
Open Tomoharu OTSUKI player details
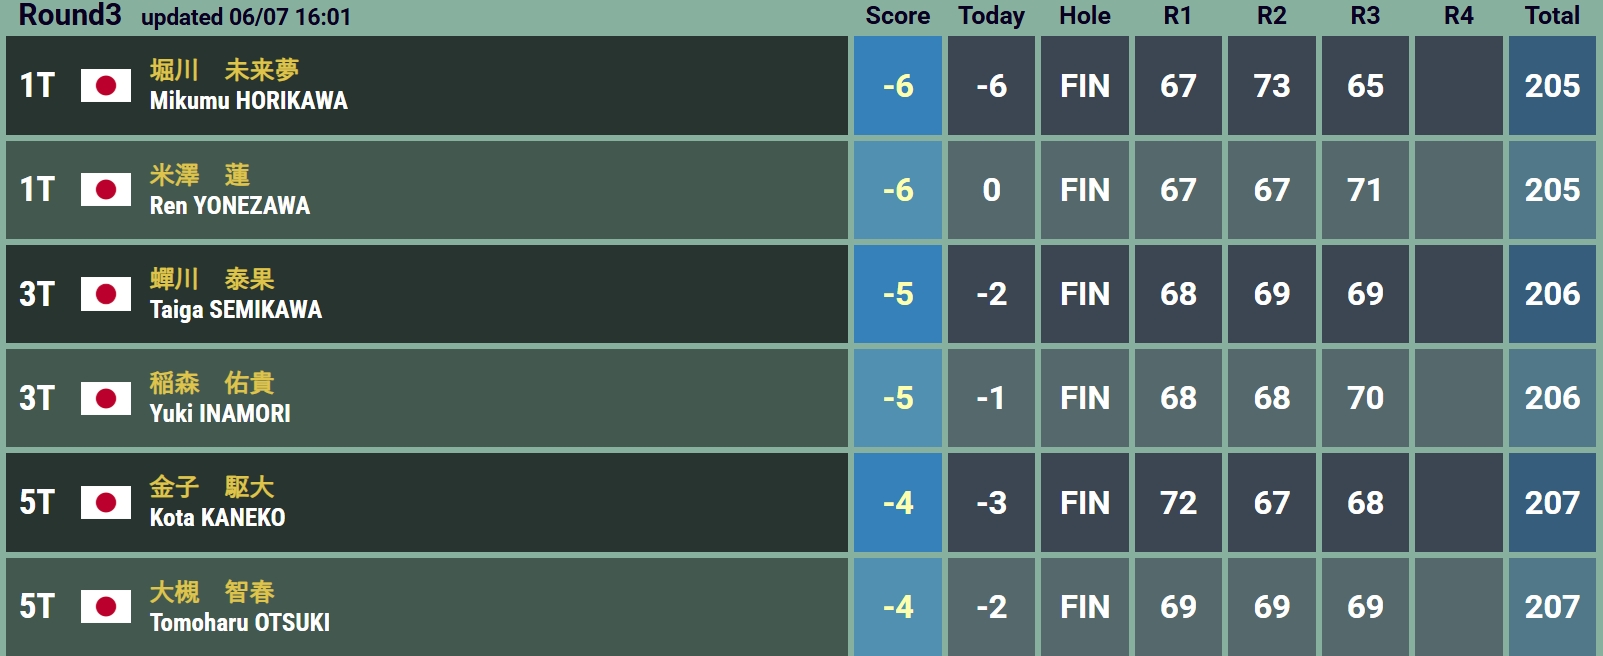(x=240, y=622)
